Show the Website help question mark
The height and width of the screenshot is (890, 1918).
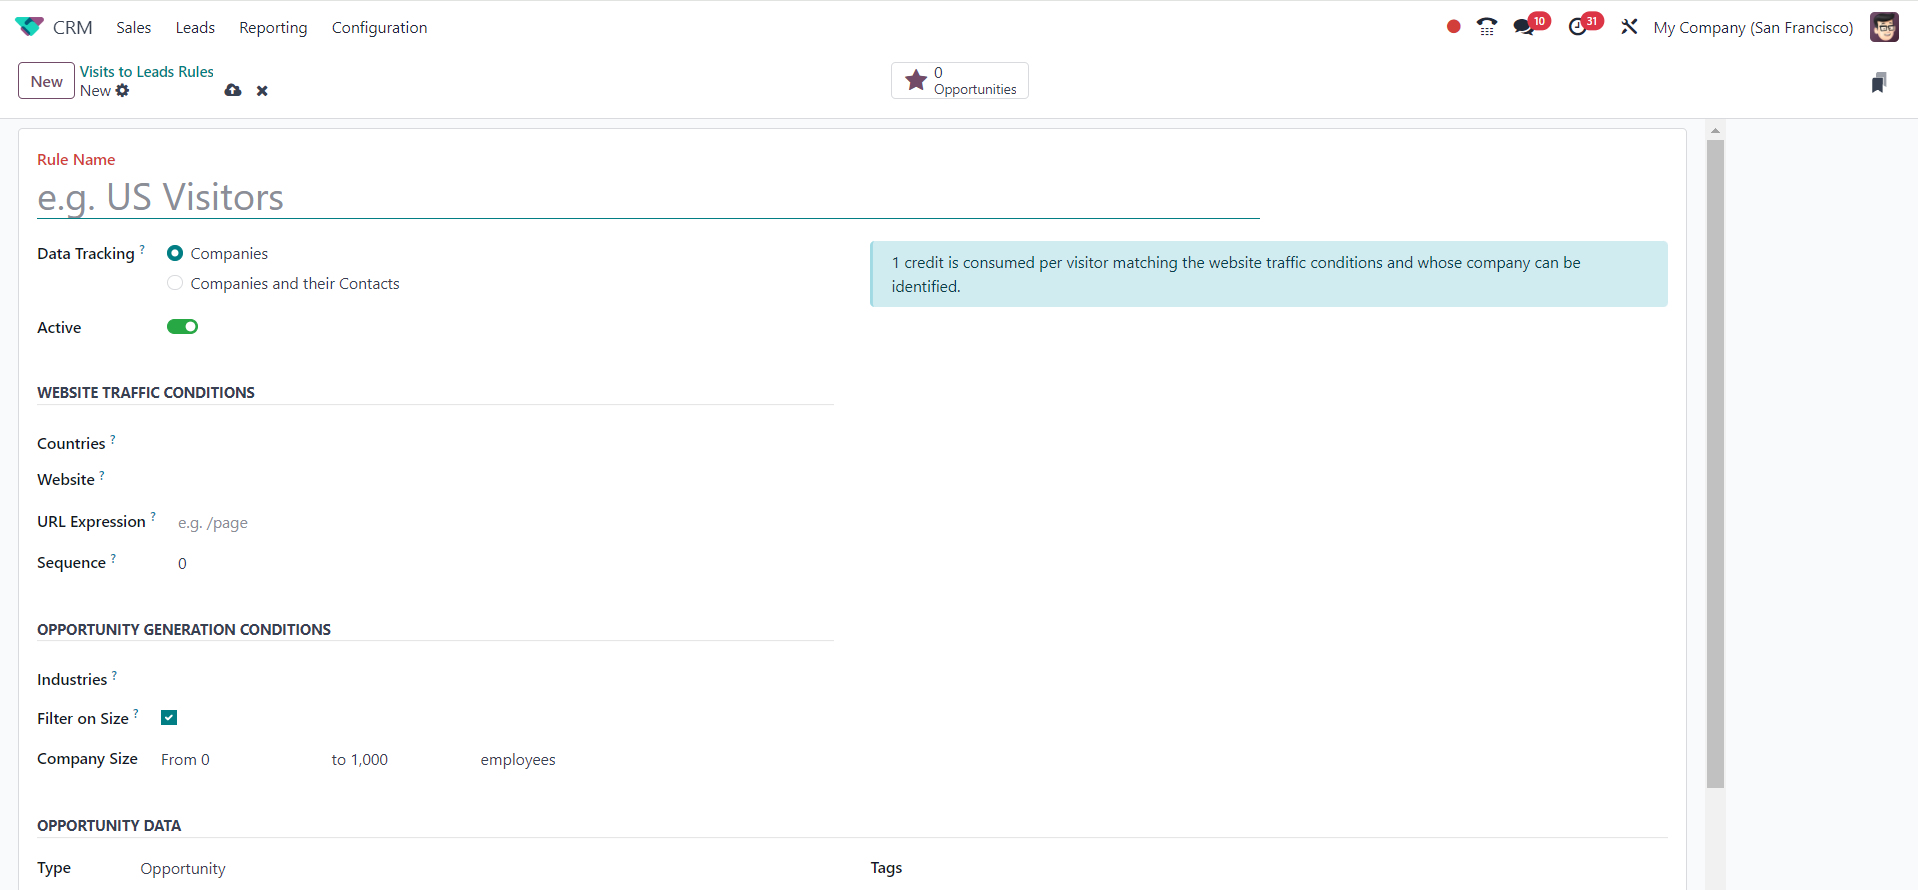(102, 474)
